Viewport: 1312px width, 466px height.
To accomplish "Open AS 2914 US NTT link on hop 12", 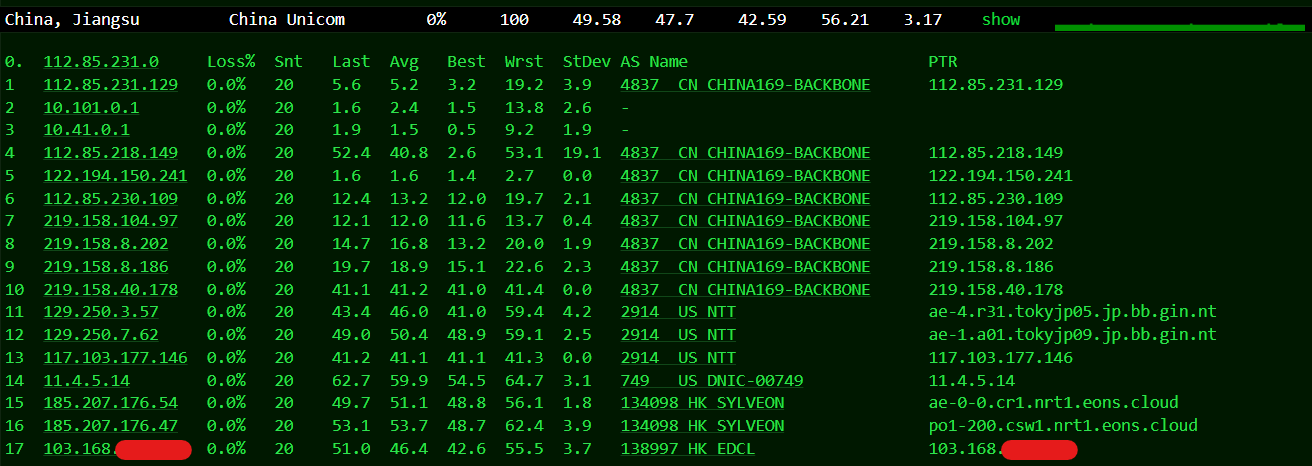I will (678, 334).
